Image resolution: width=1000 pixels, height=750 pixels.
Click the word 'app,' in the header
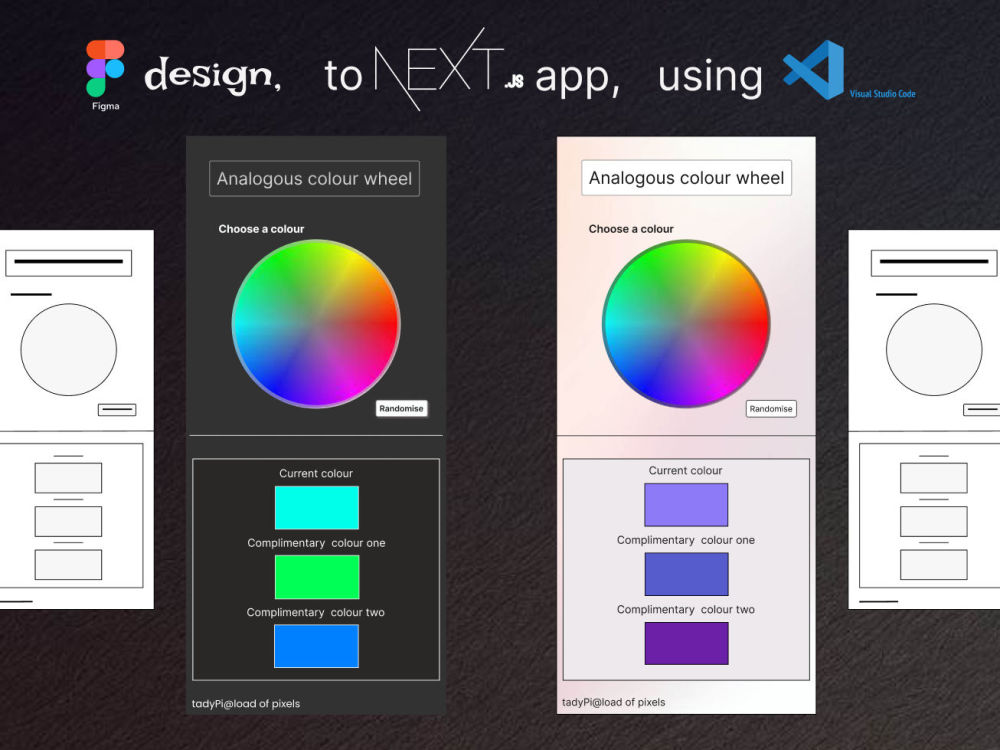point(577,80)
